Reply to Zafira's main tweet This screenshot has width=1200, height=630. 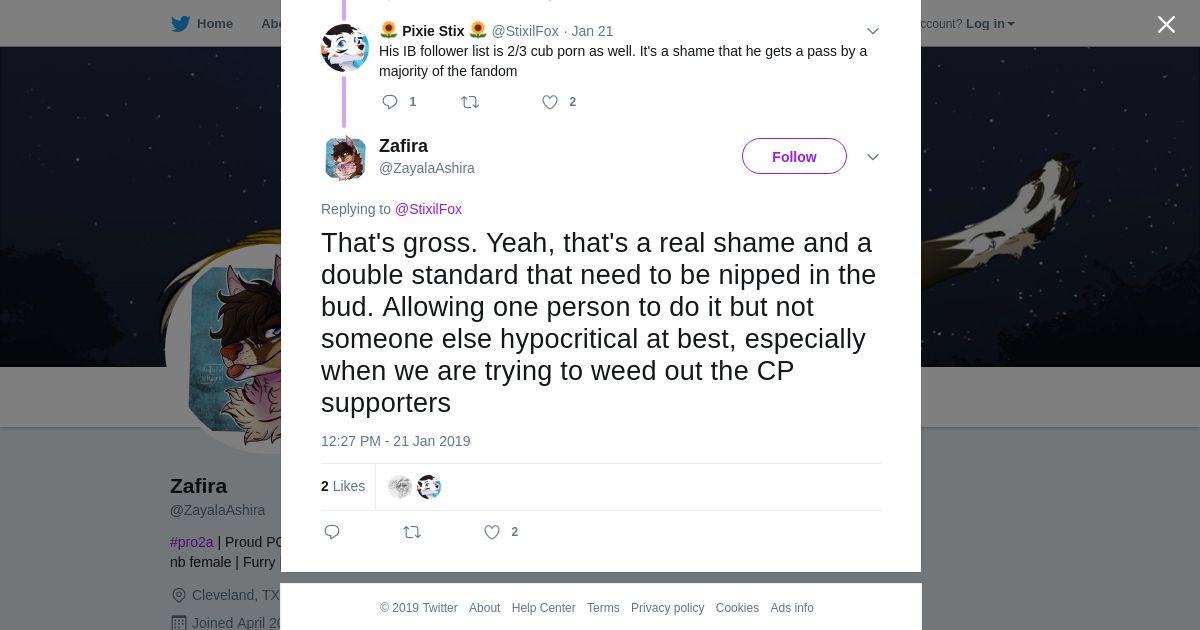pyautogui.click(x=332, y=532)
